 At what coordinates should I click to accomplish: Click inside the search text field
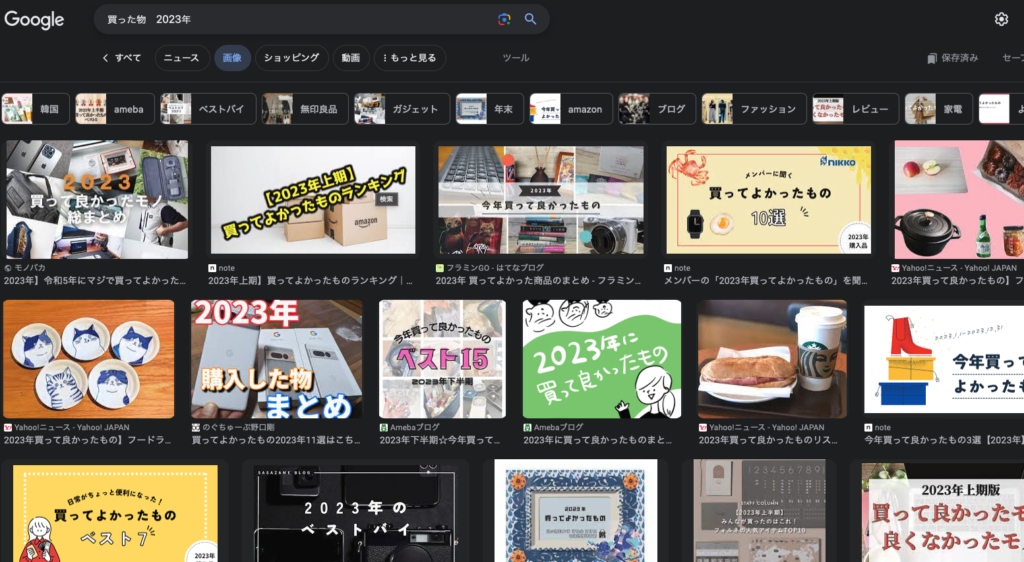pyautogui.click(x=300, y=19)
